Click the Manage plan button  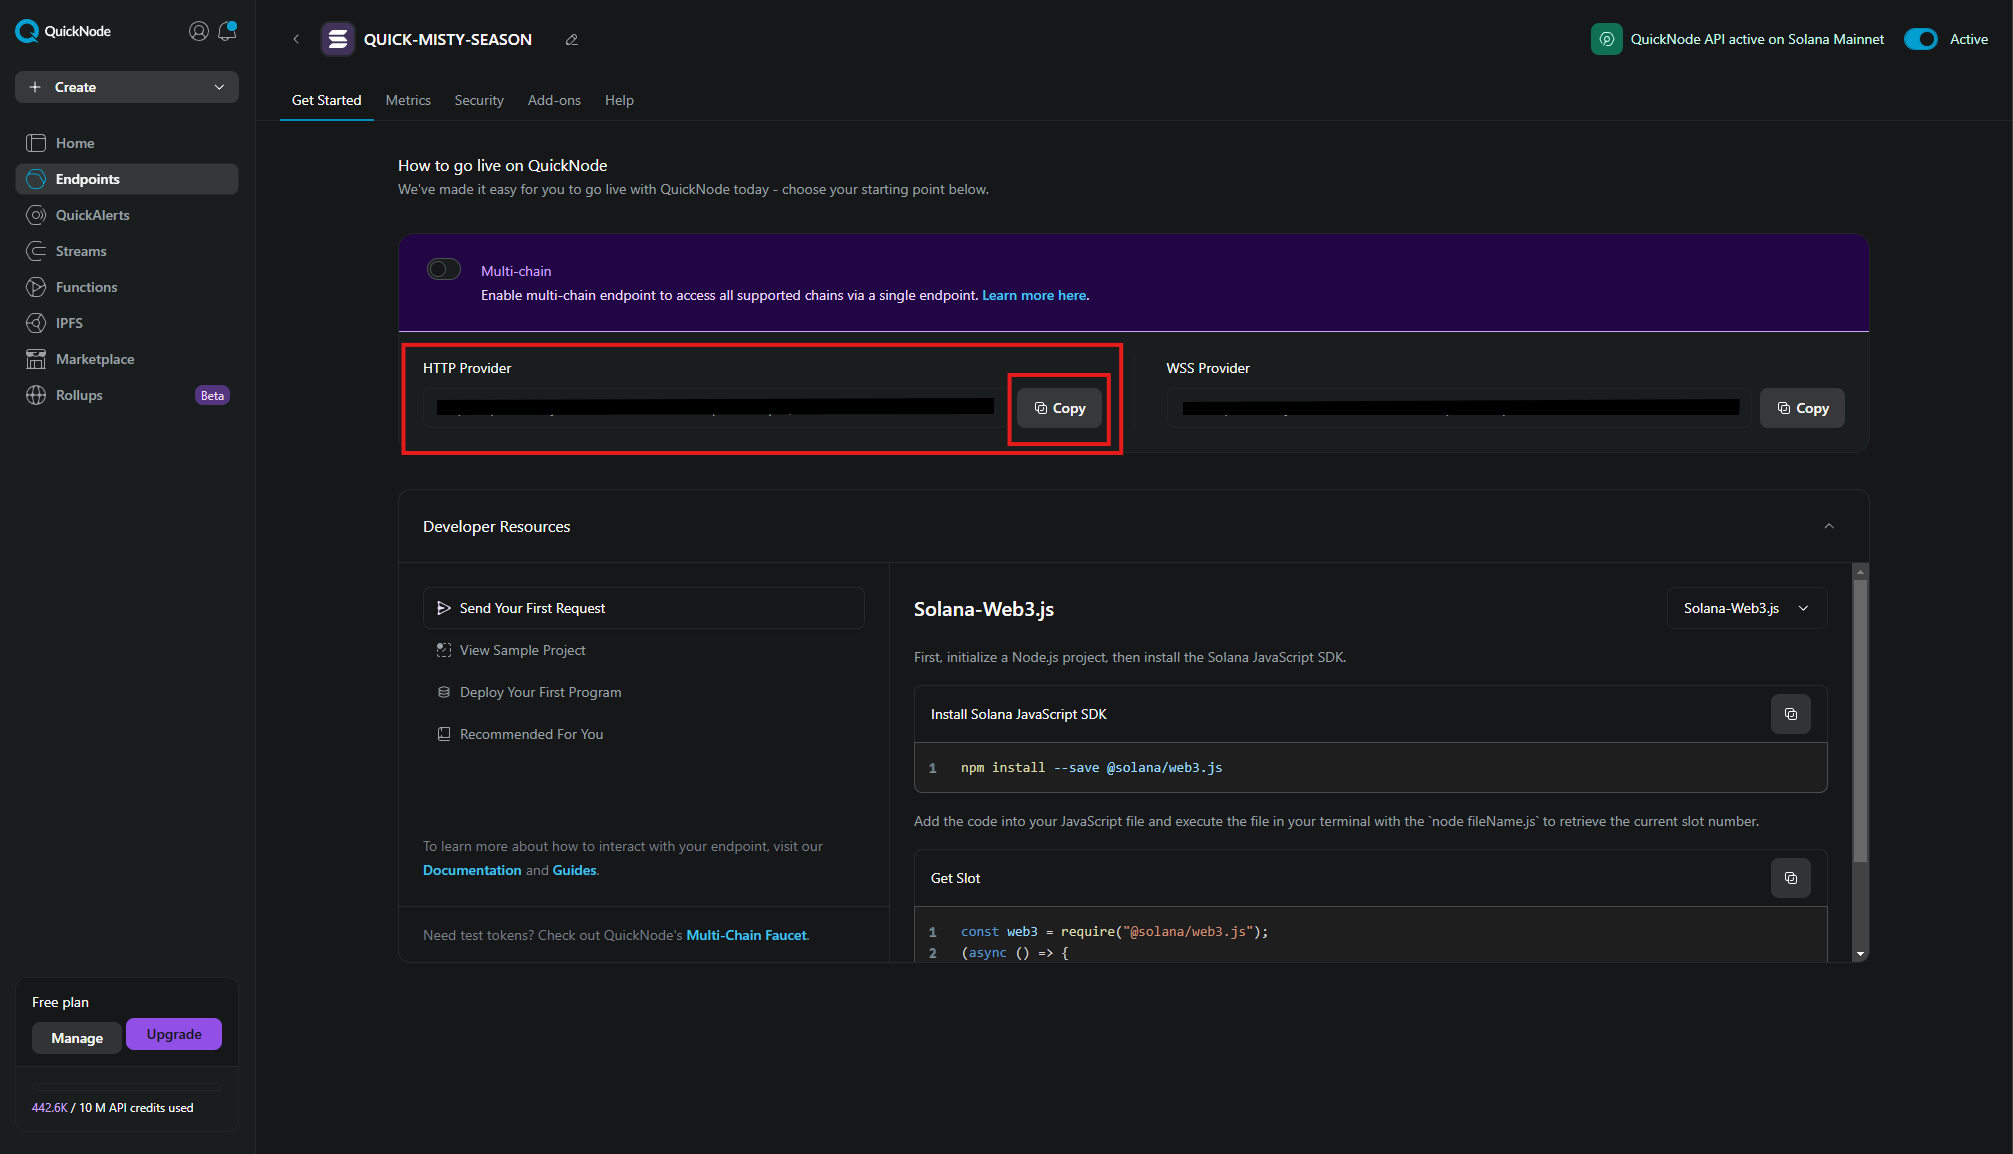[77, 1038]
